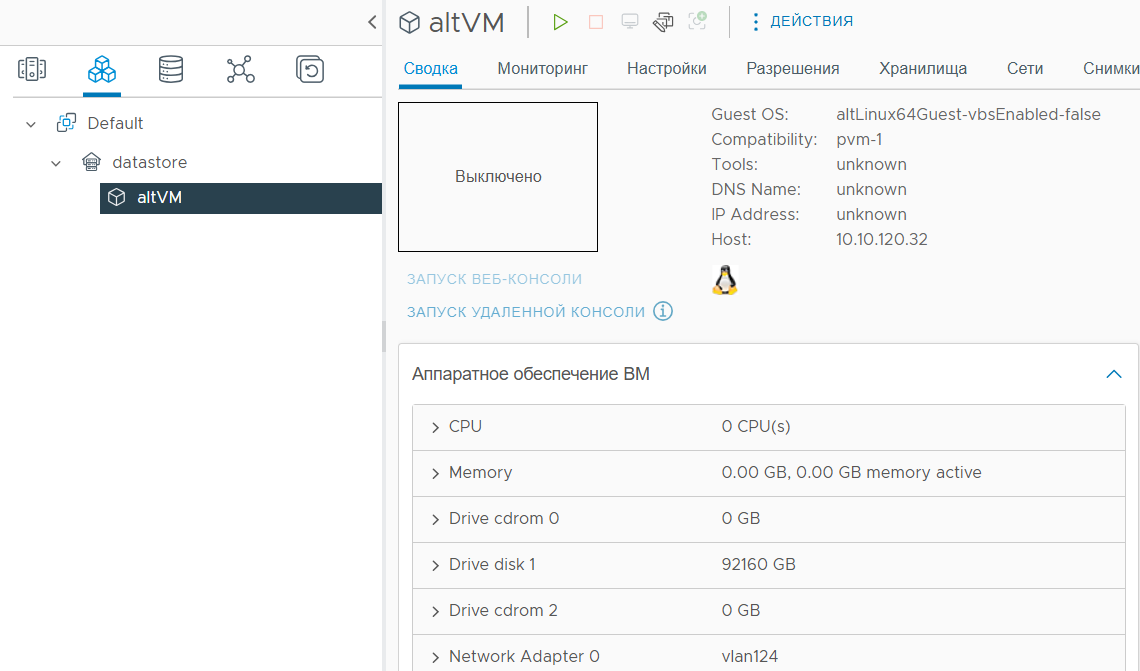Screen dimensions: 1140x671
Task: Expand the CPU hardware row
Action: 435,427
